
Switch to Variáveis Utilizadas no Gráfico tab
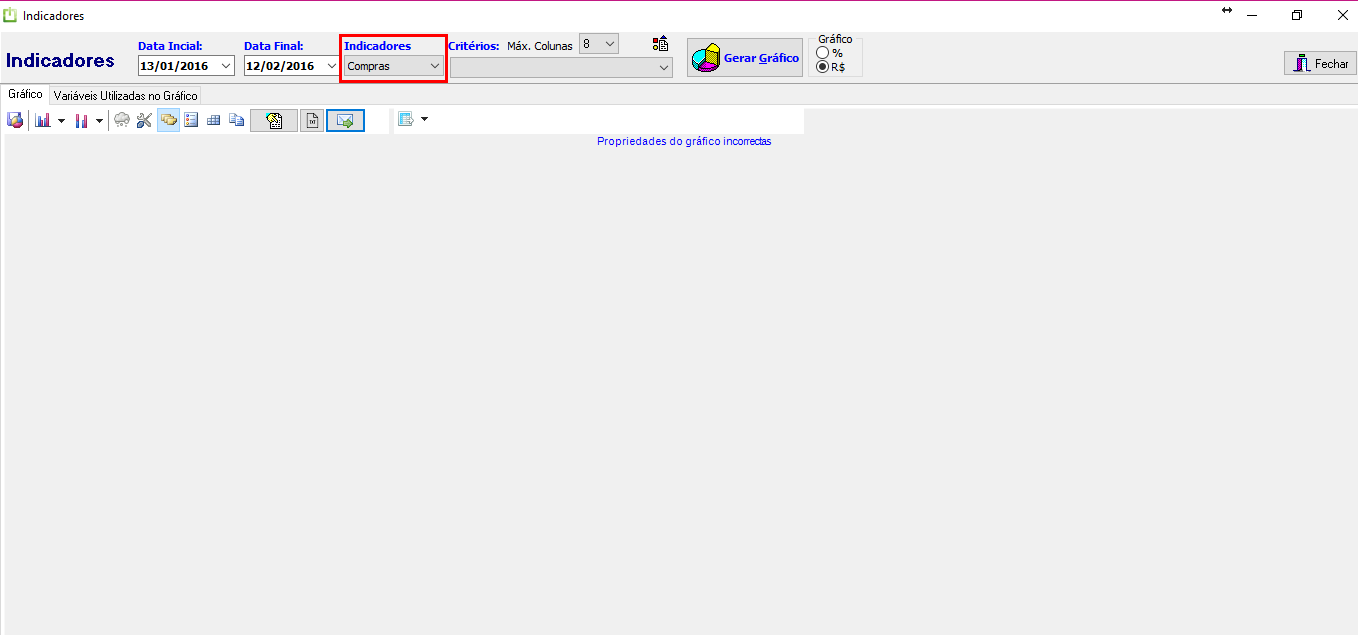(x=126, y=95)
